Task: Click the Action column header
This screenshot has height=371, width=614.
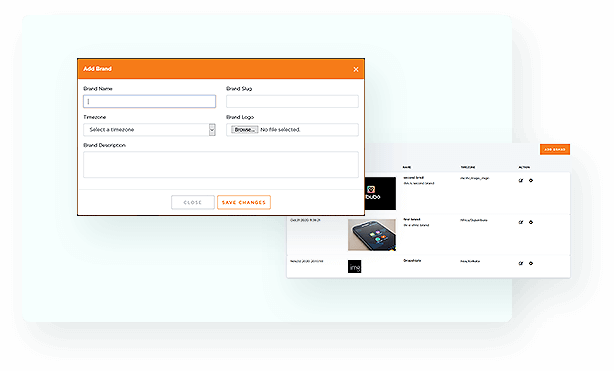Action: (524, 167)
